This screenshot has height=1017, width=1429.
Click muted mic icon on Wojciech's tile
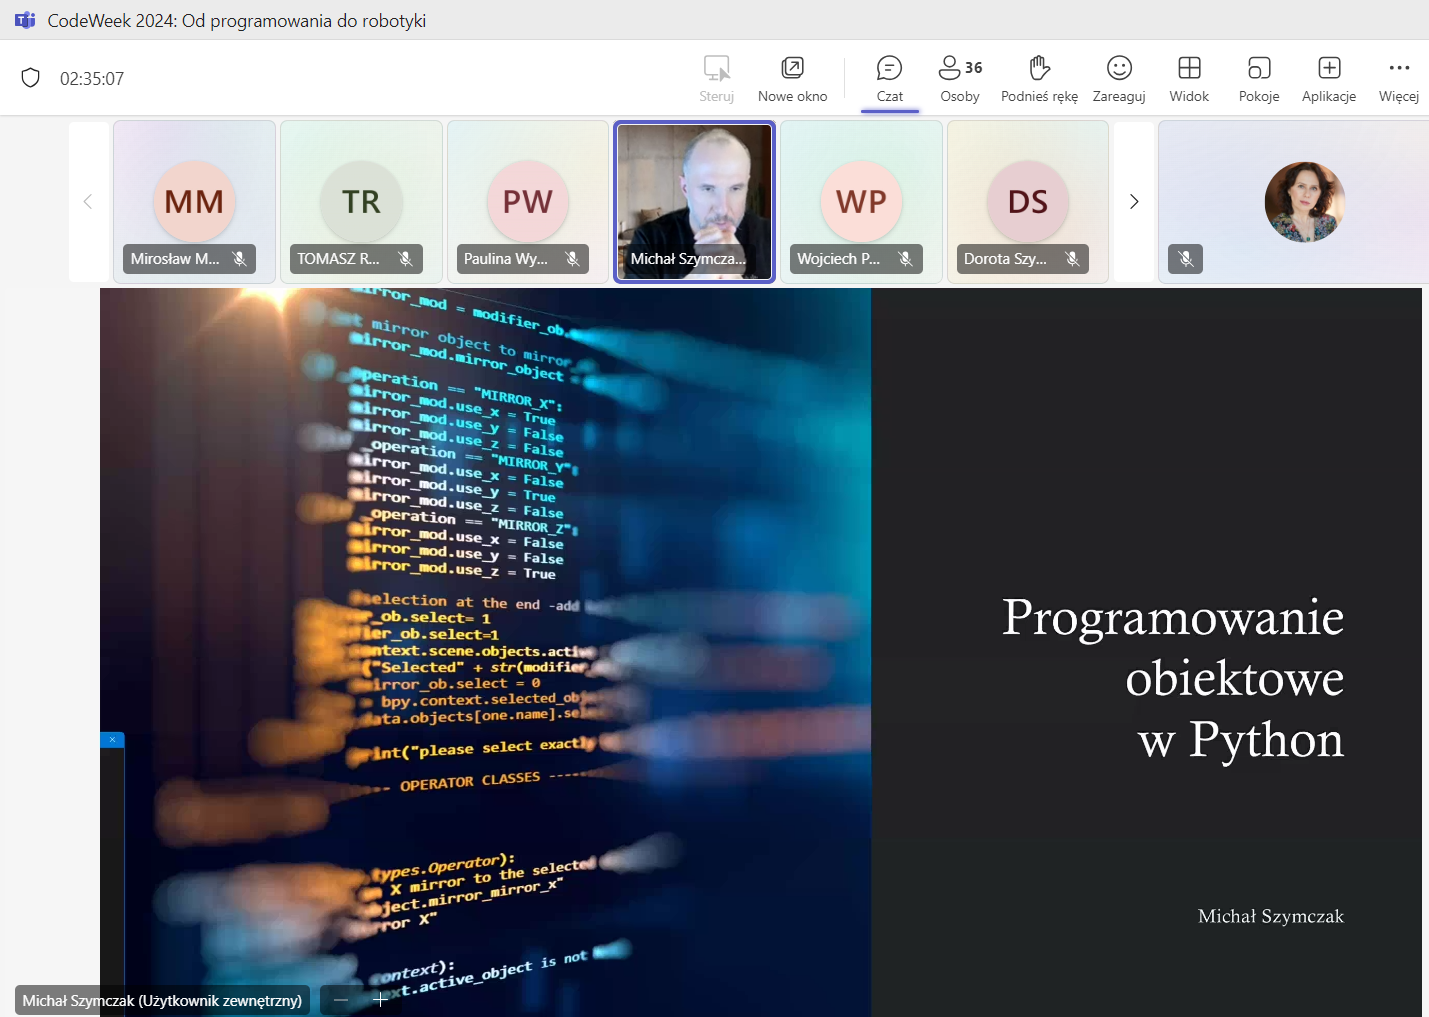click(x=906, y=259)
